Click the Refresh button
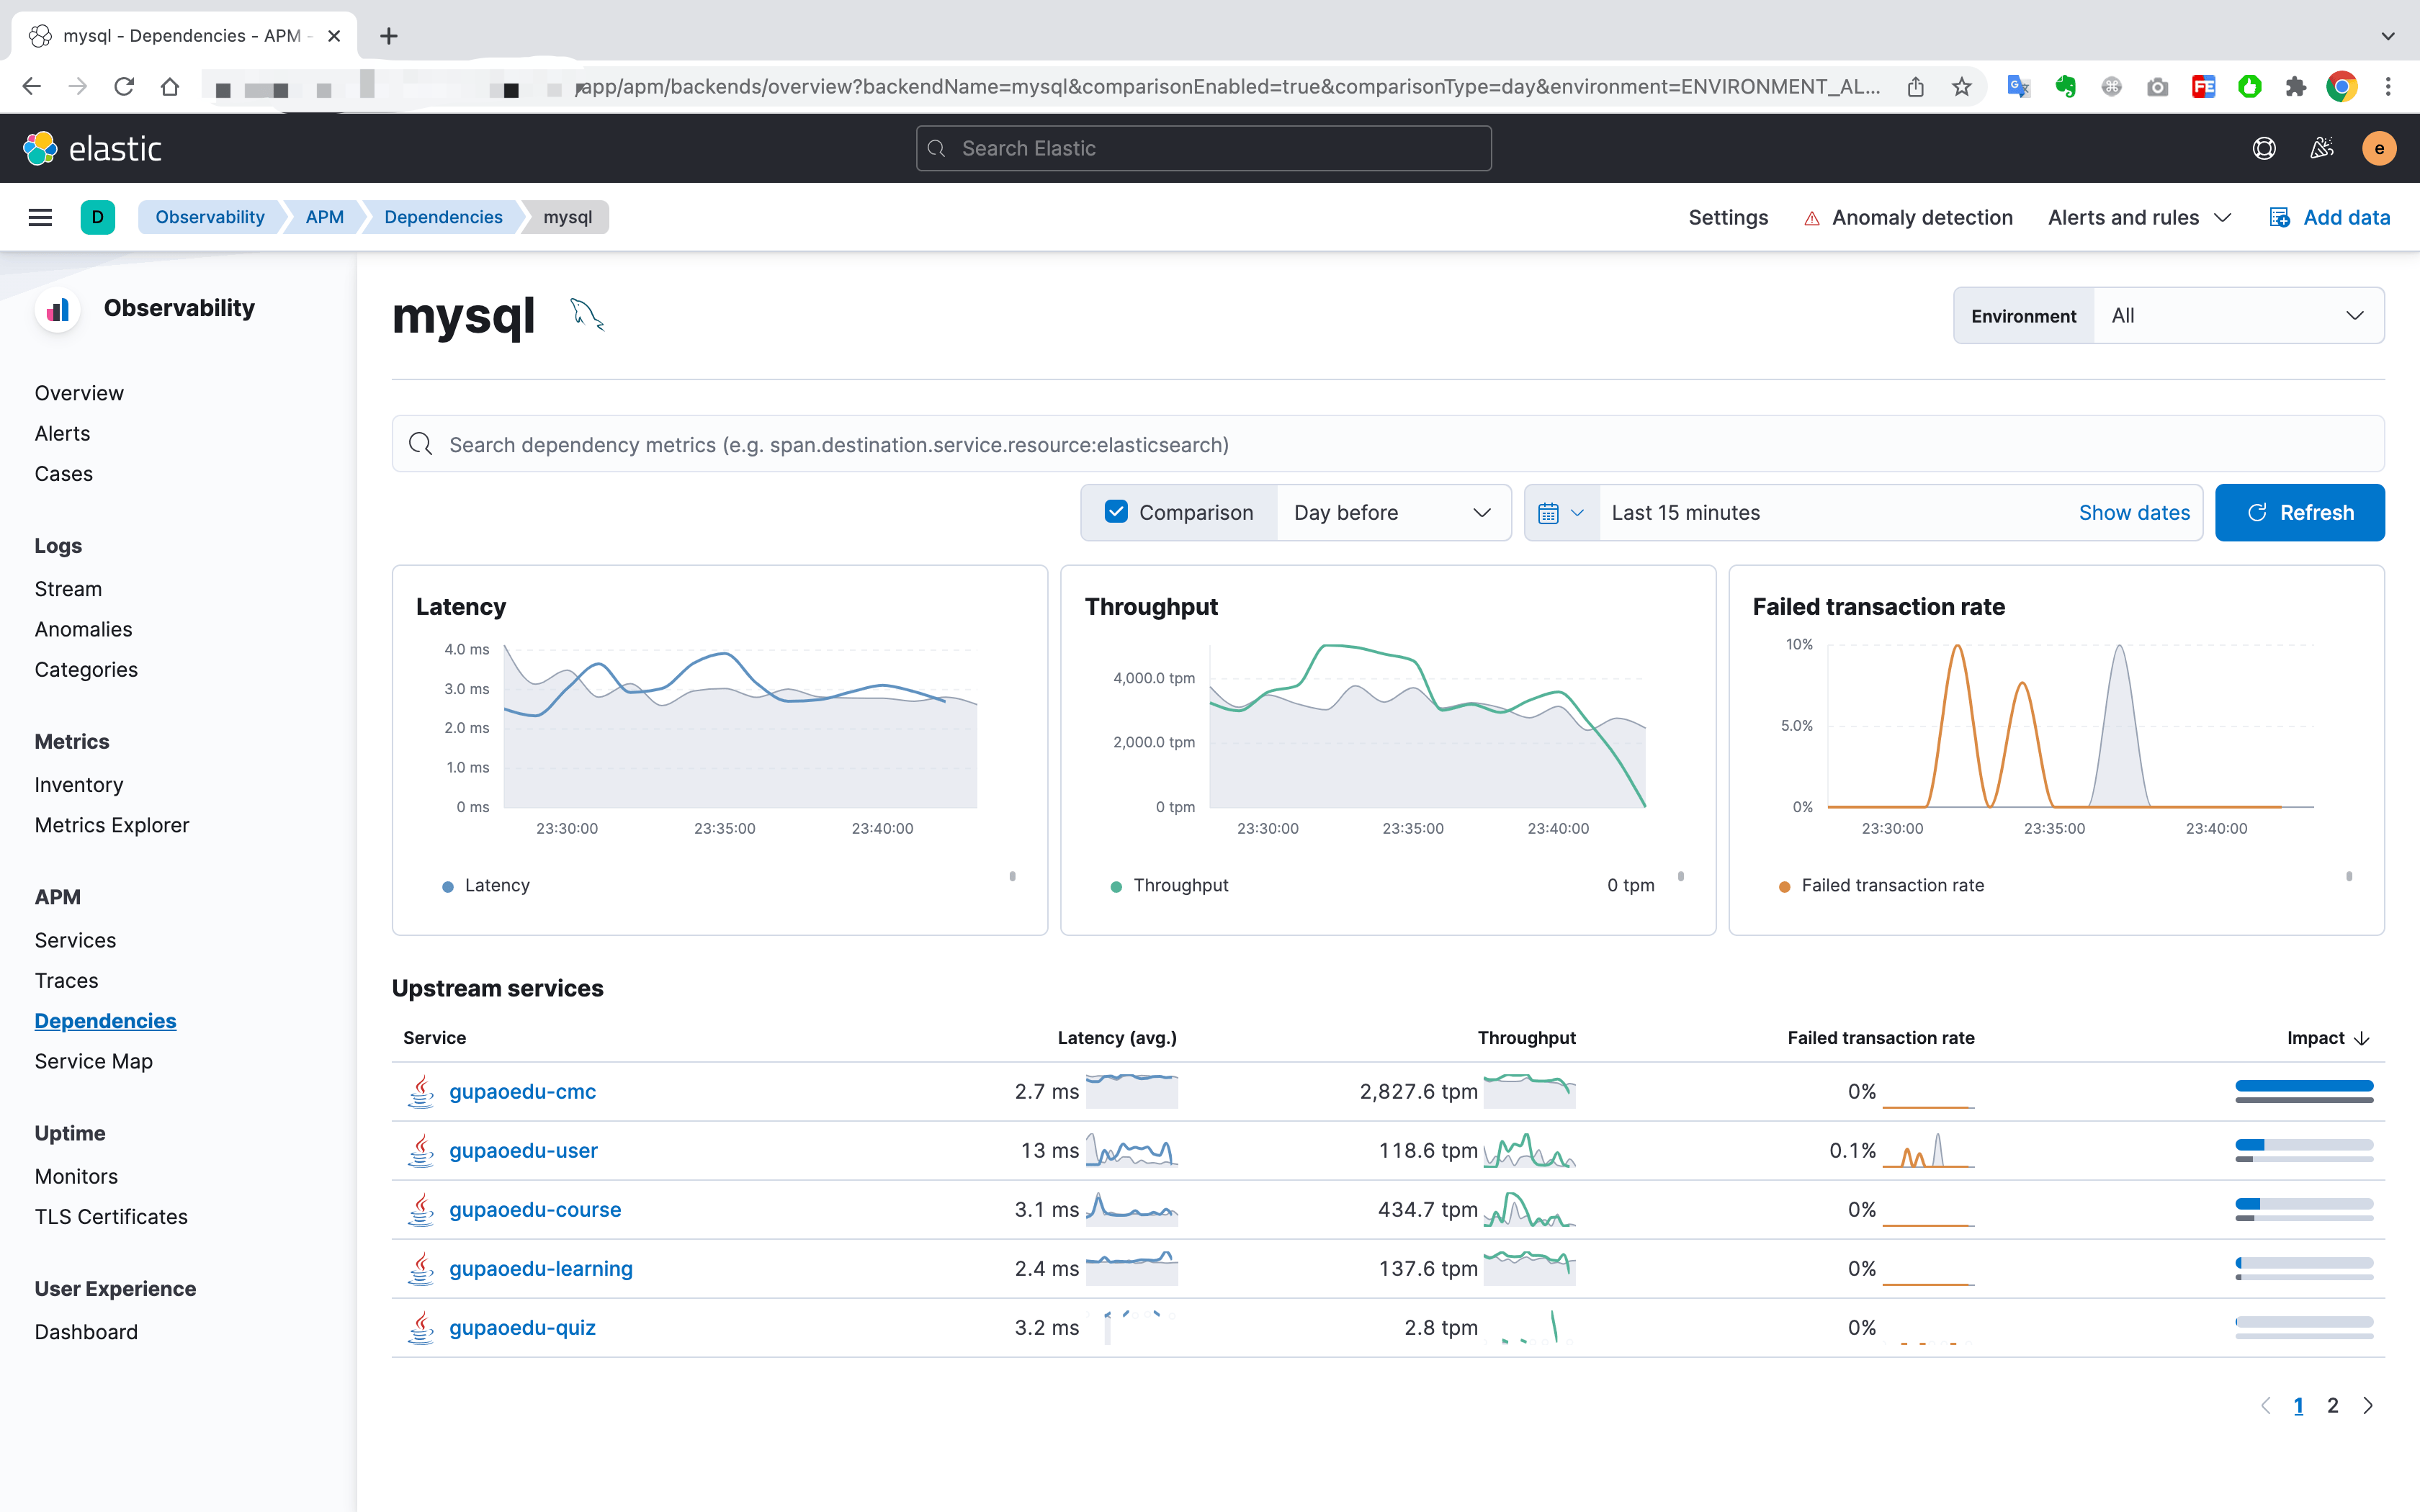The image size is (2420, 1512). tap(2299, 512)
